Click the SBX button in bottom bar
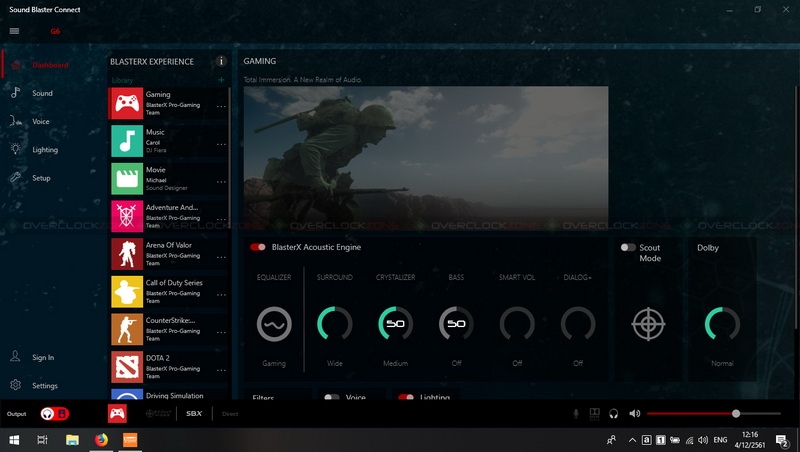 click(194, 414)
